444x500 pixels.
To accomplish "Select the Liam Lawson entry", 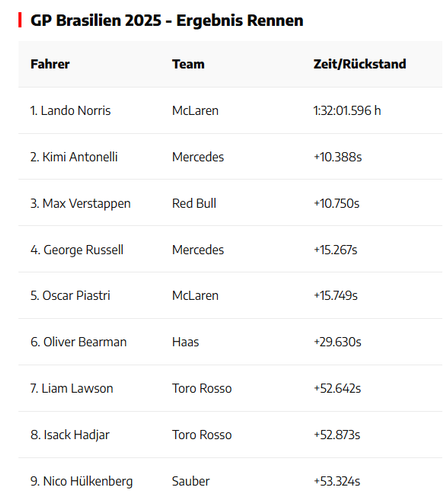I will (72, 389).
